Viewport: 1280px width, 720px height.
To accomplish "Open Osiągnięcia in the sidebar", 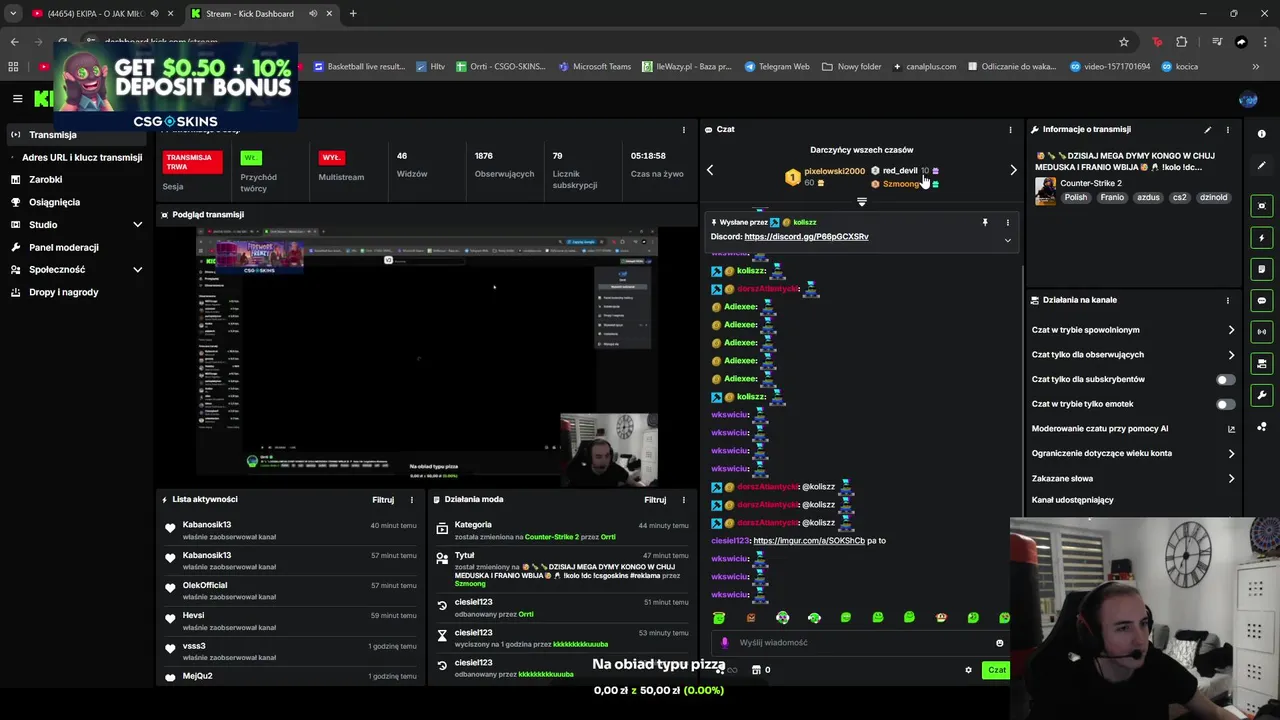I will point(54,202).
